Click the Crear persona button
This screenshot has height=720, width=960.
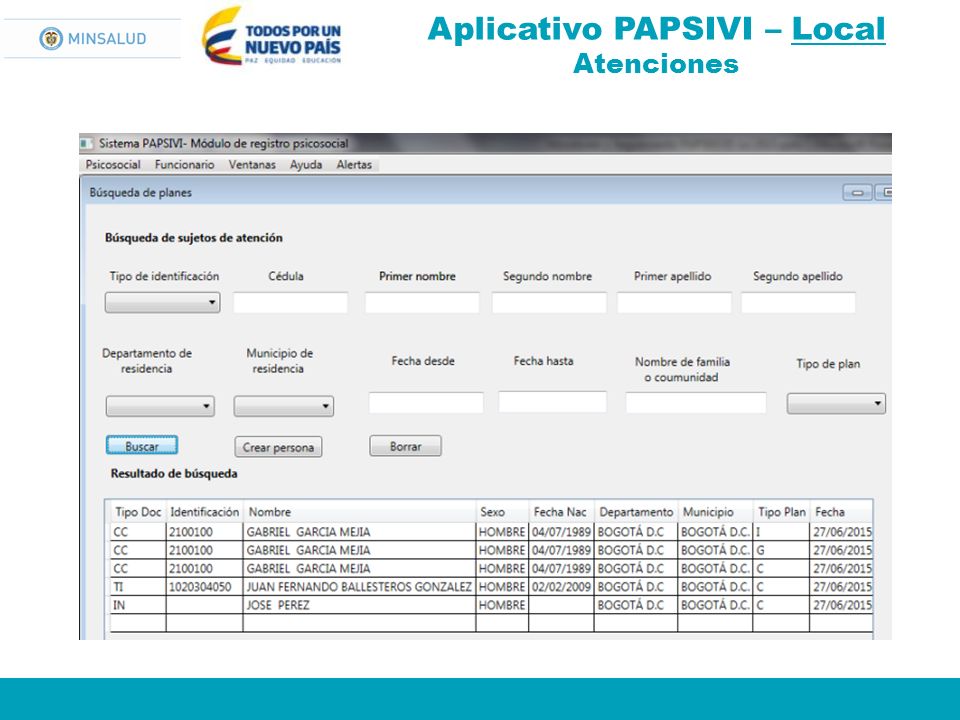(278, 447)
